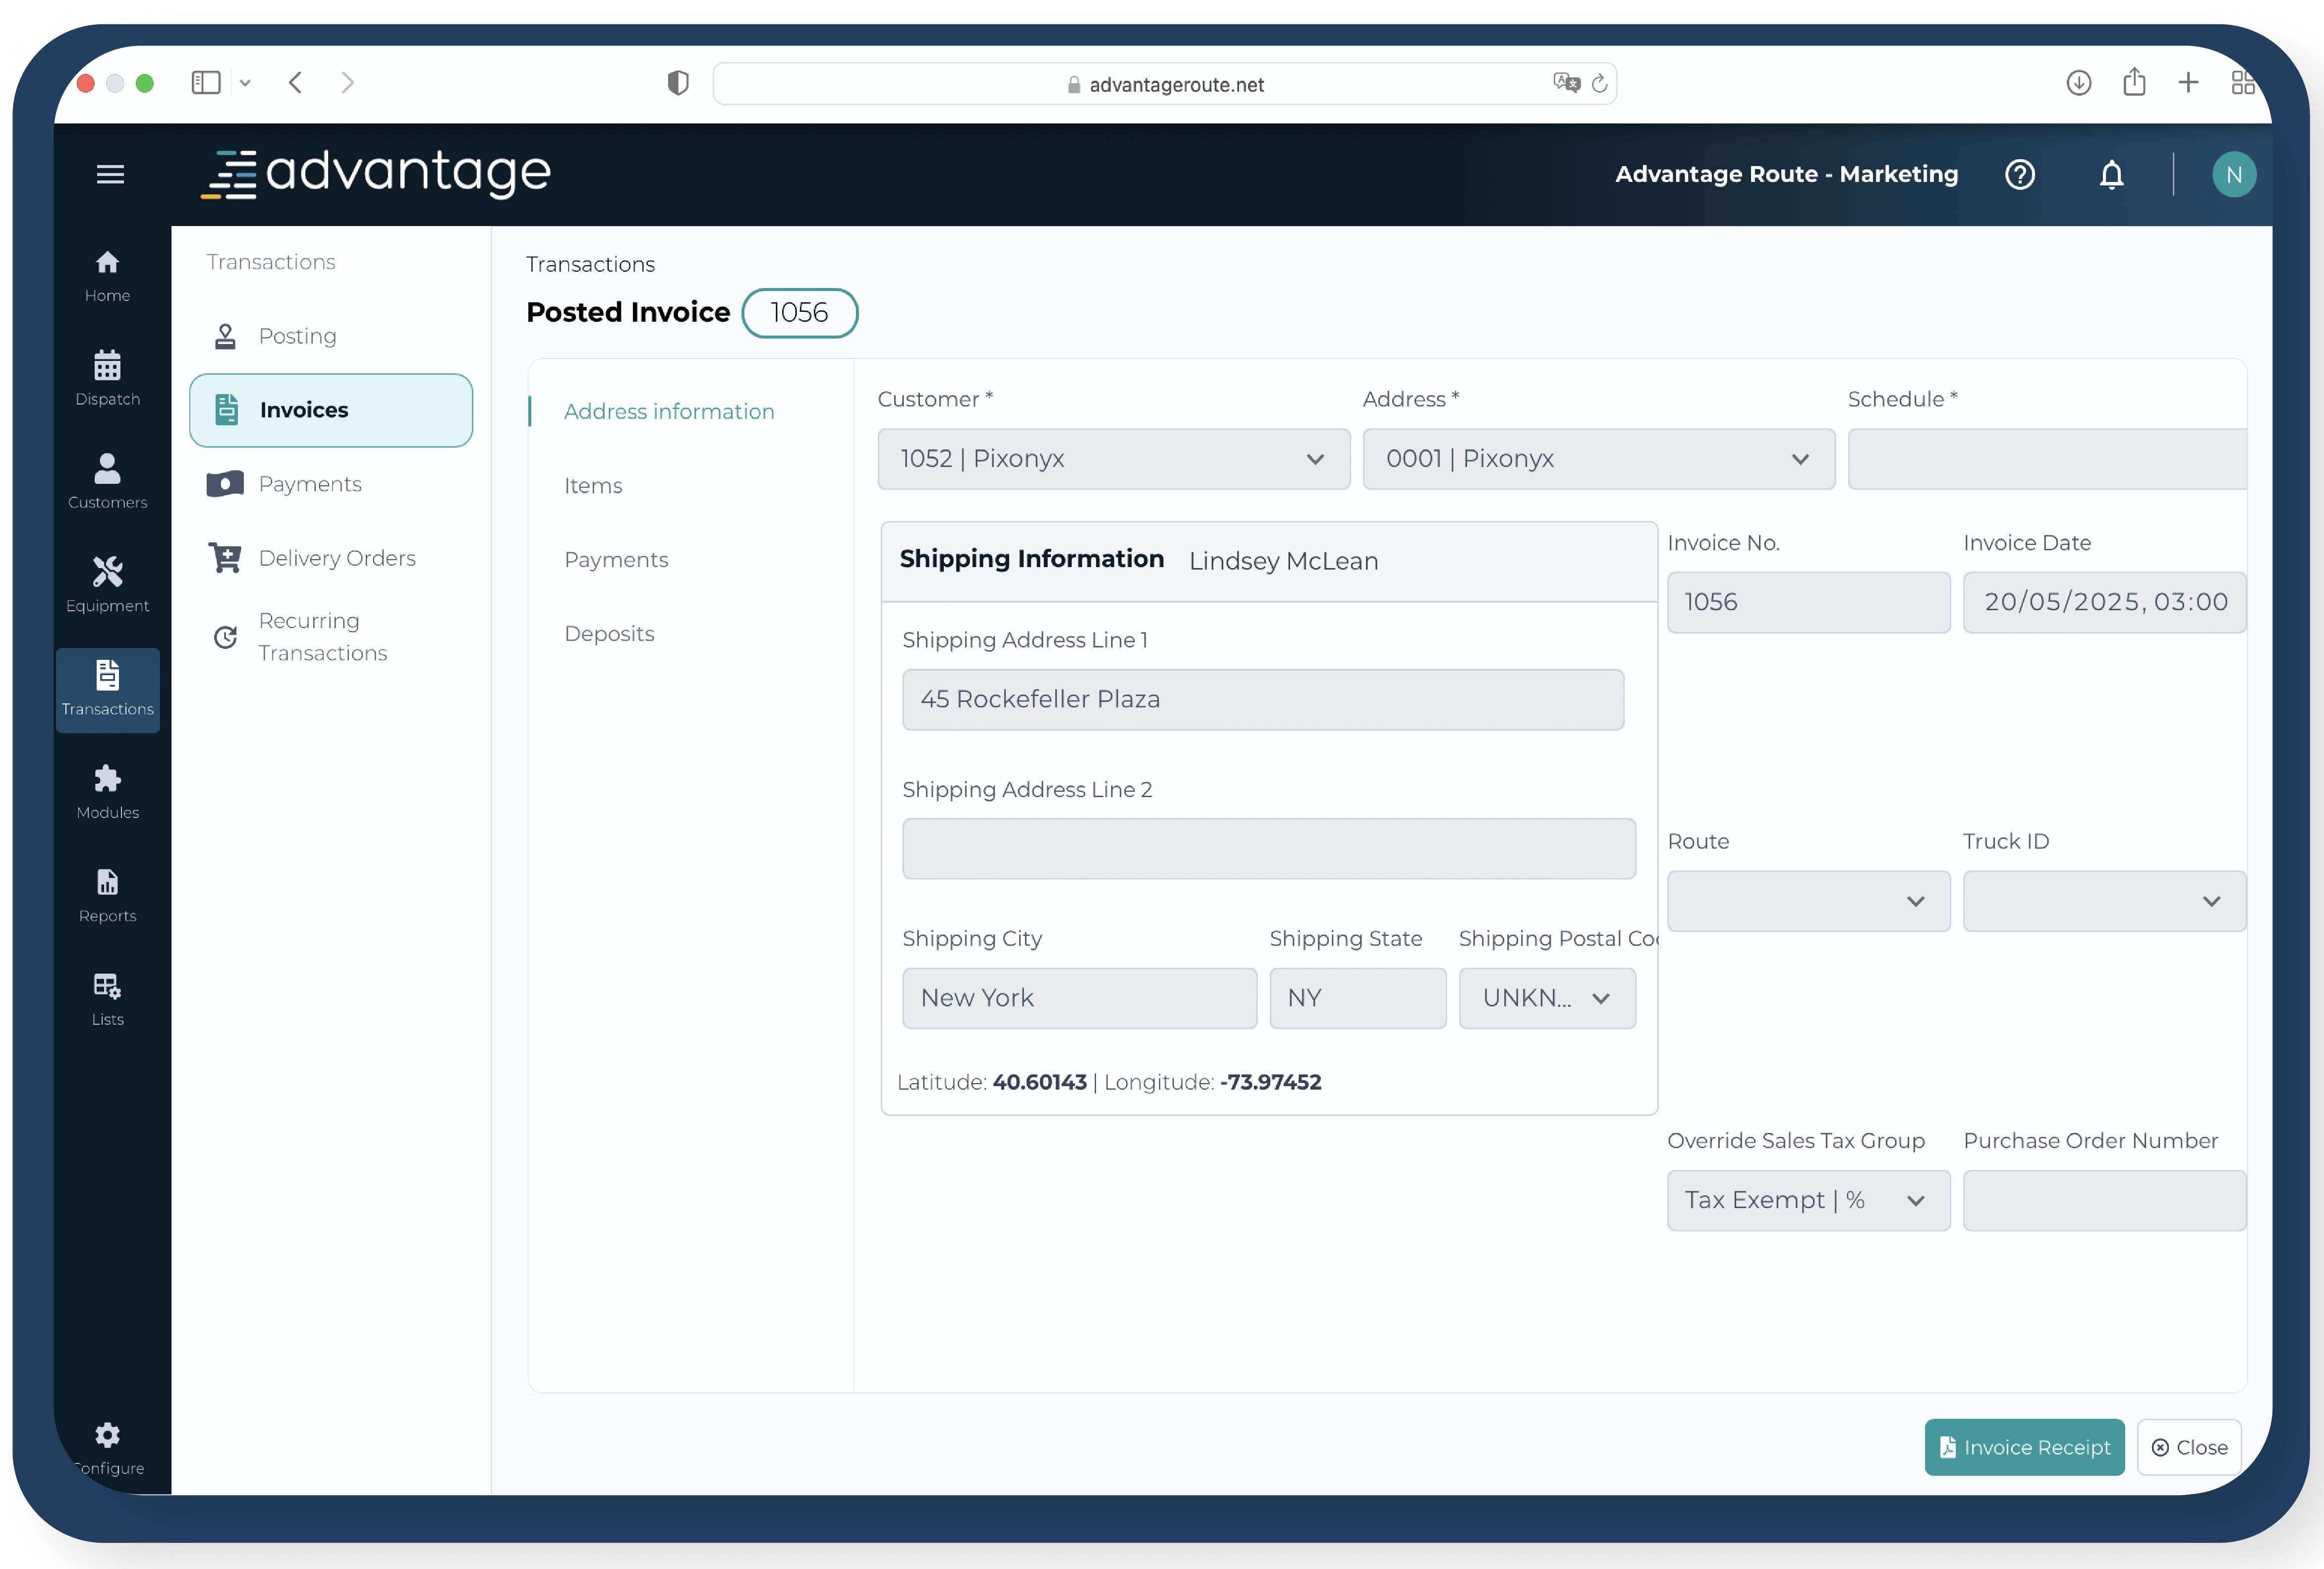Click the Shipping City field
This screenshot has height=1569, width=2324.
tap(1079, 998)
